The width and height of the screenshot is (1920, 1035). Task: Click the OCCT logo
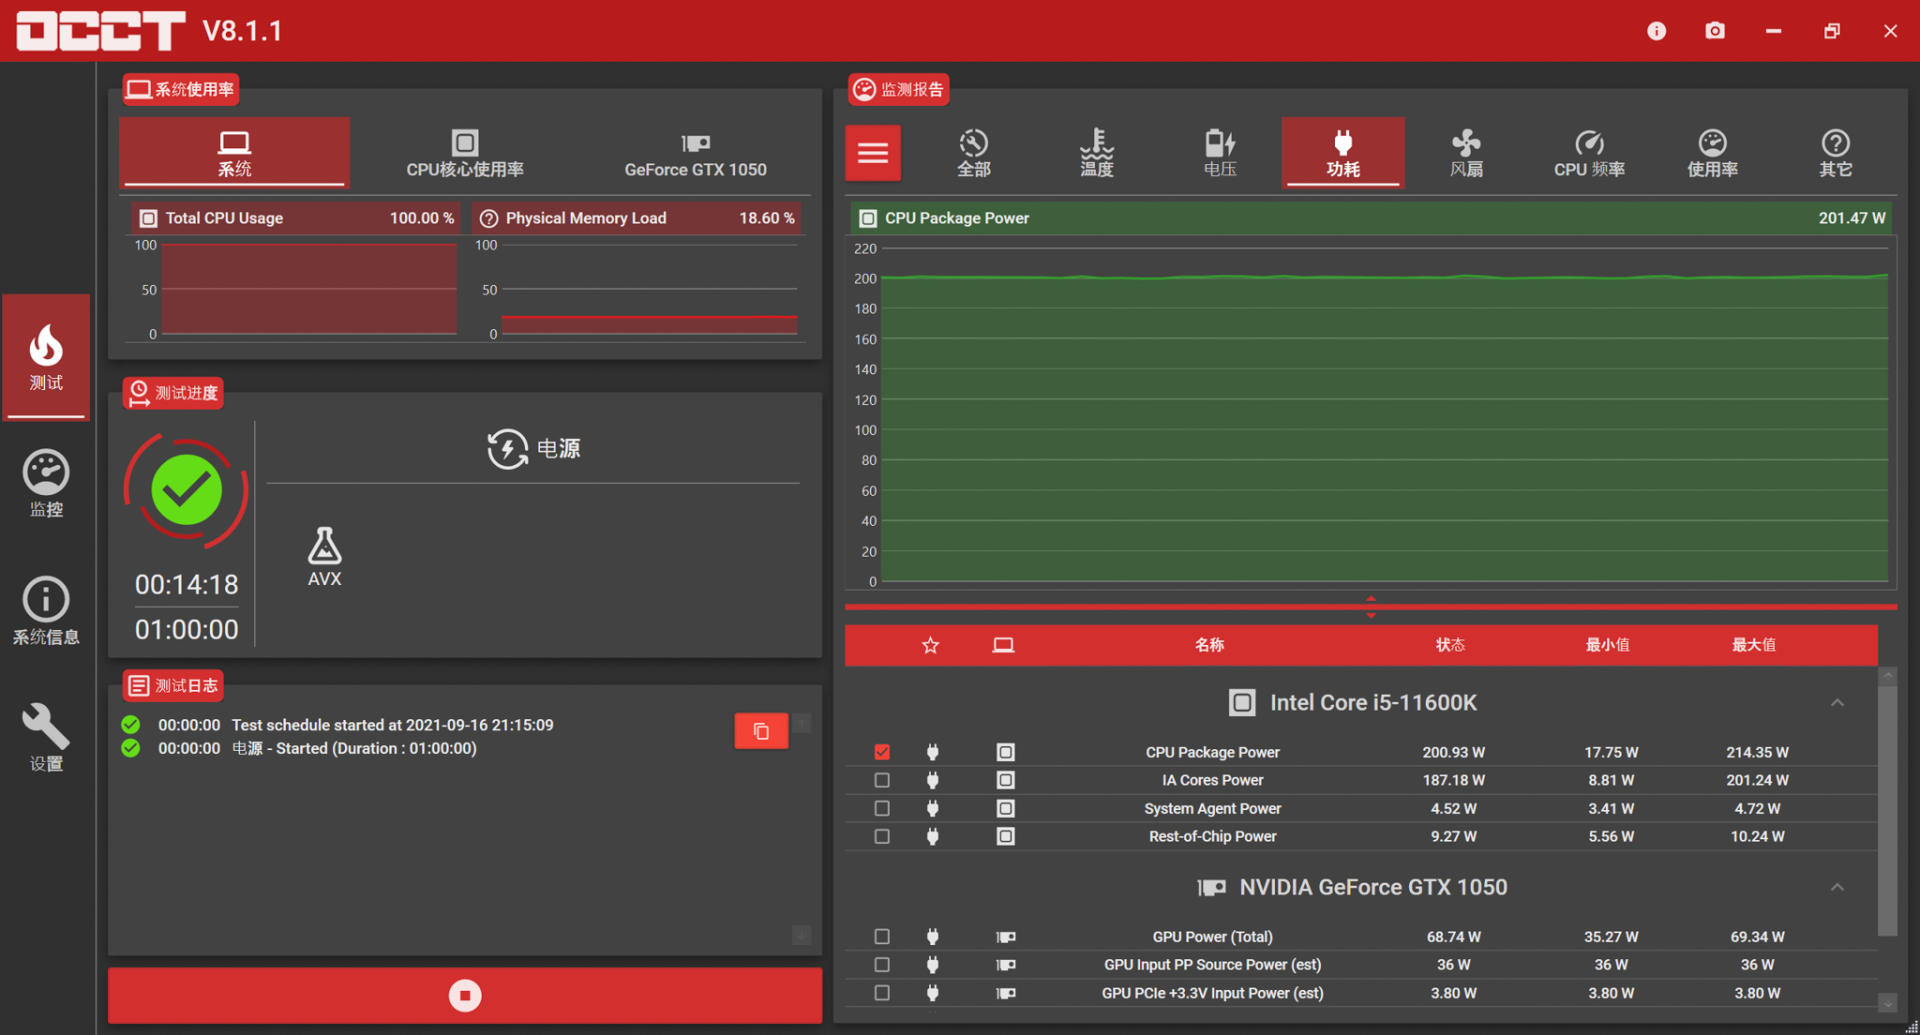101,31
